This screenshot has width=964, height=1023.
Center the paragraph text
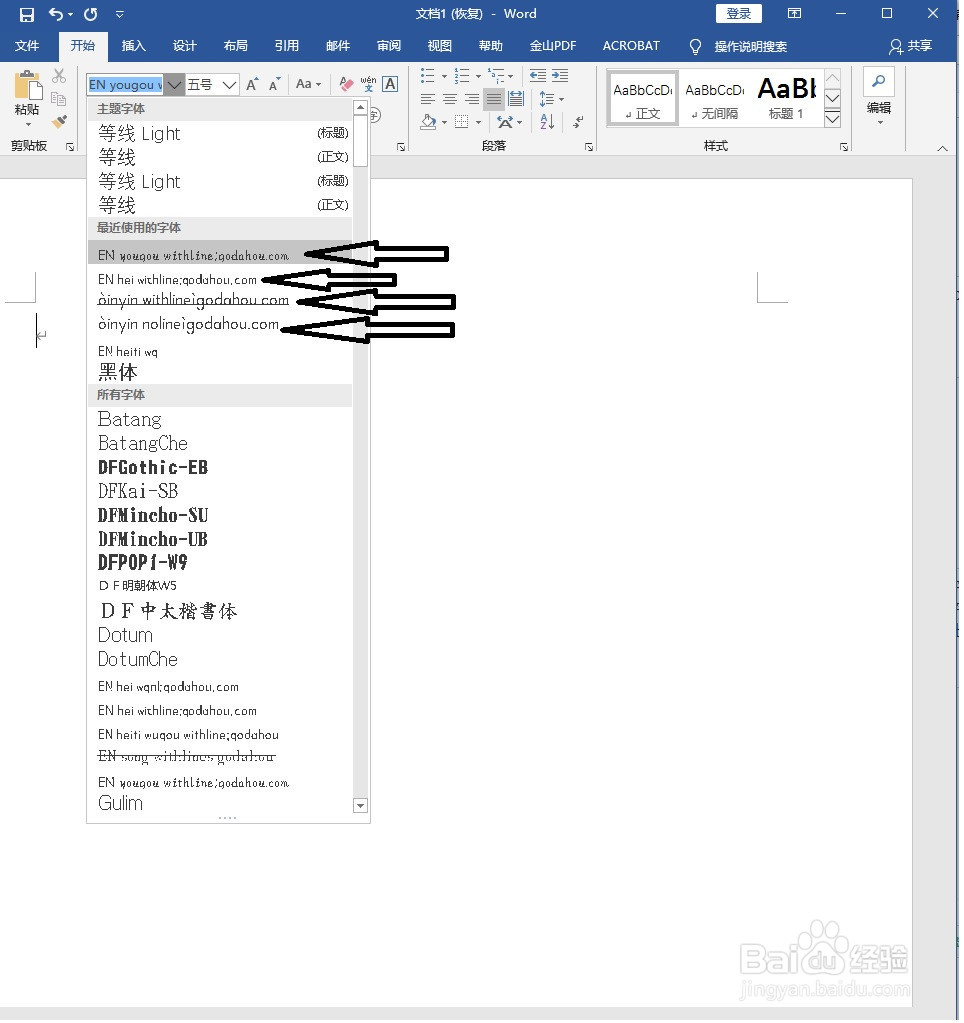pos(450,99)
